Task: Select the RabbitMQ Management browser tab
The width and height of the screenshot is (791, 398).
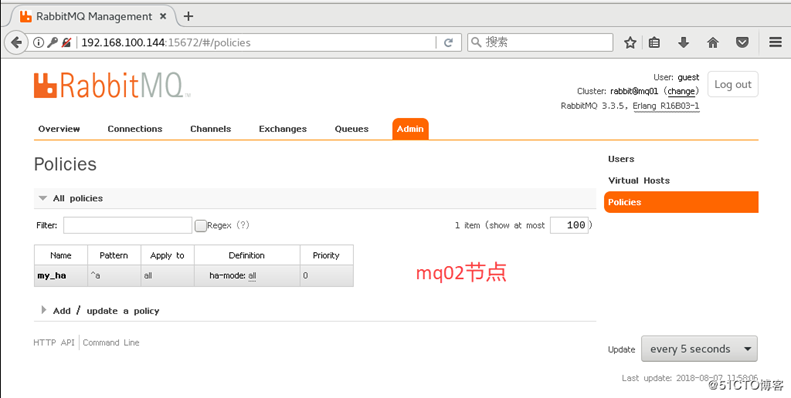Action: (94, 16)
